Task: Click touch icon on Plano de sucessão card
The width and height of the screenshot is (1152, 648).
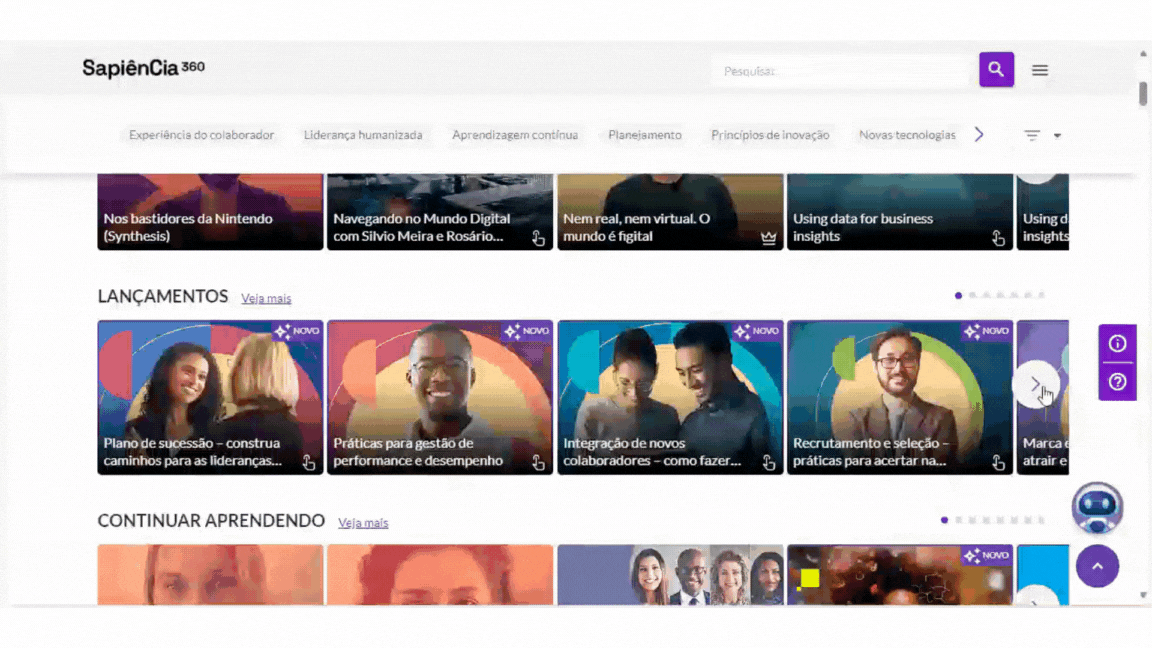Action: (309, 462)
